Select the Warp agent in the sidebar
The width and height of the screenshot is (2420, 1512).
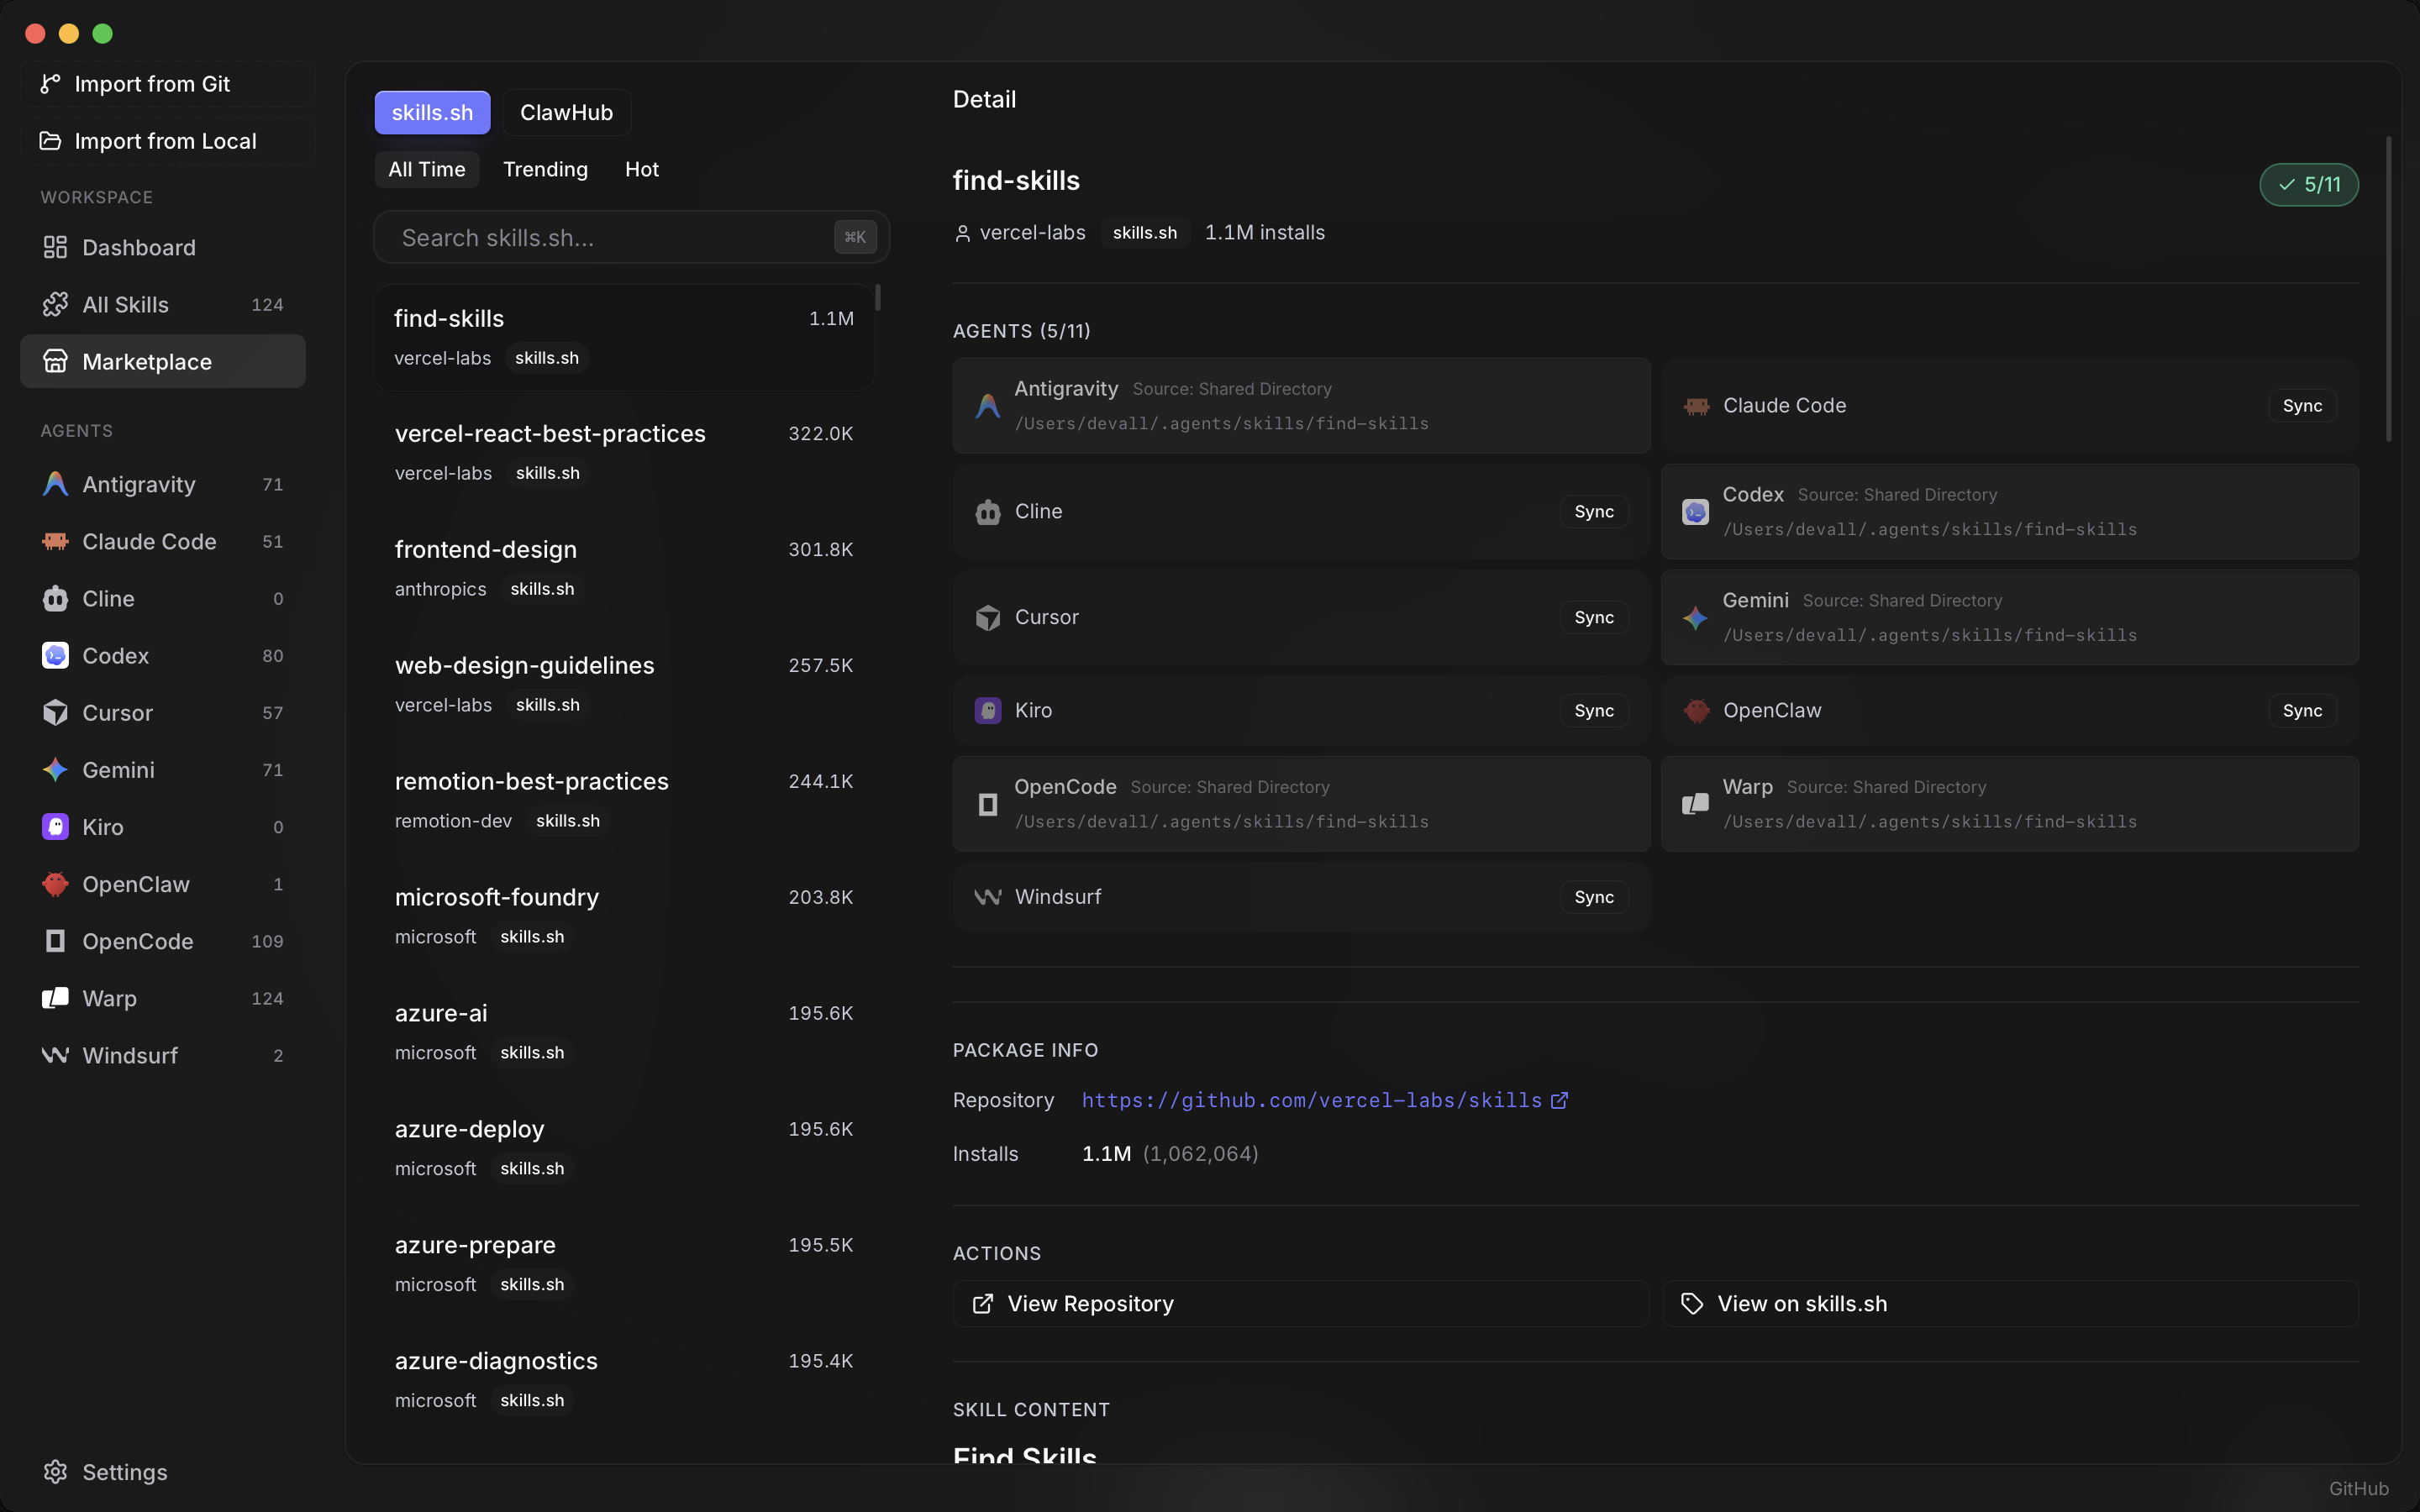click(x=108, y=998)
